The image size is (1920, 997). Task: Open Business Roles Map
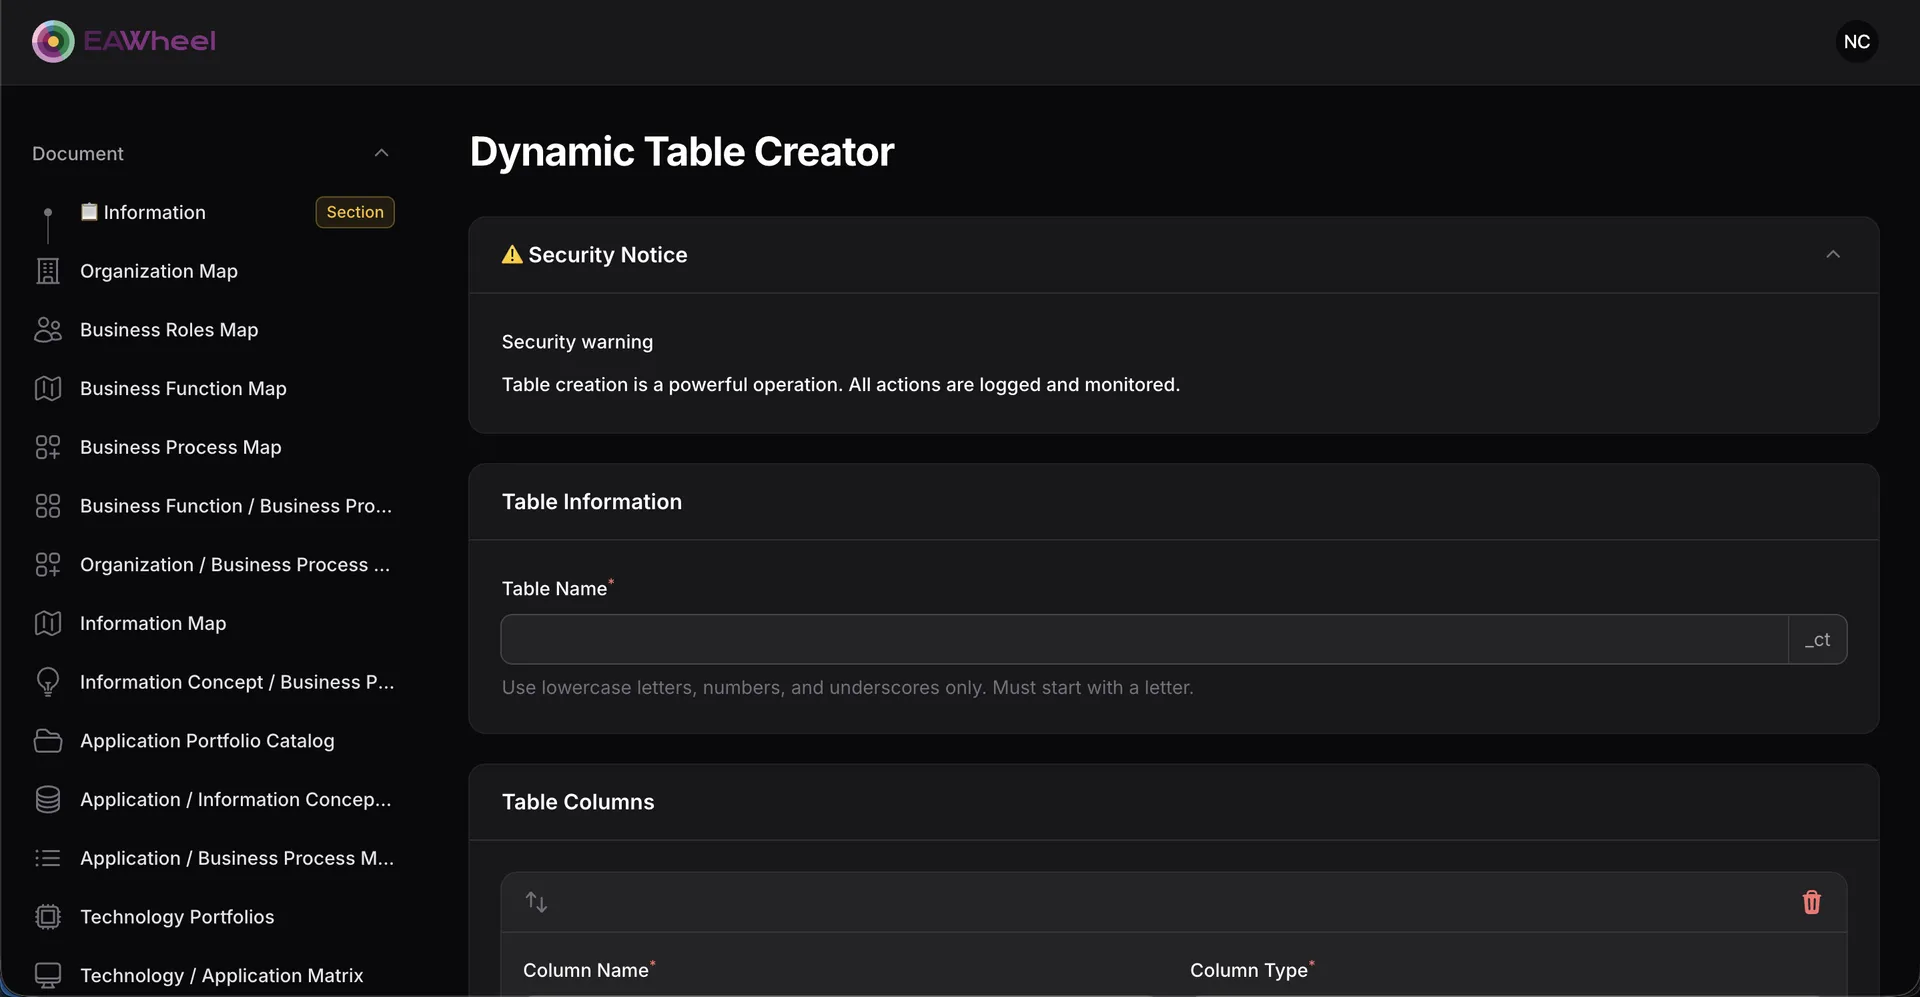[169, 330]
